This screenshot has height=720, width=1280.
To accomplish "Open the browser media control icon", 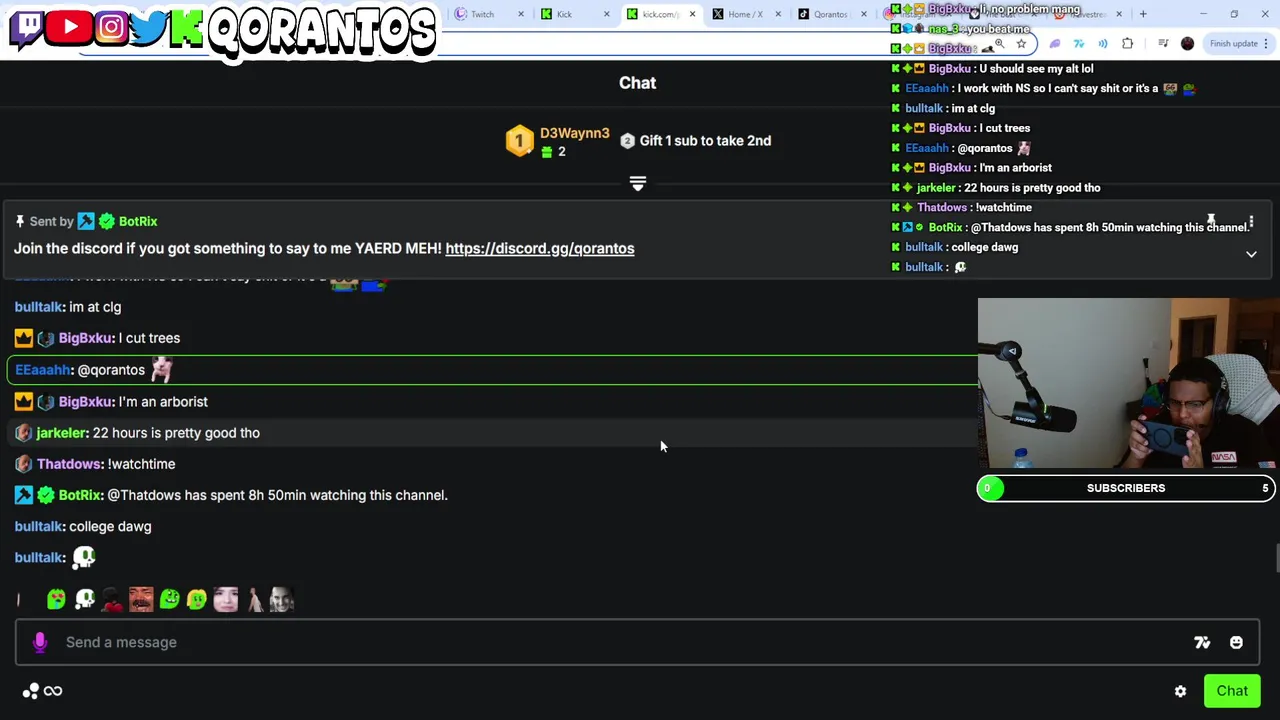I will [1163, 44].
